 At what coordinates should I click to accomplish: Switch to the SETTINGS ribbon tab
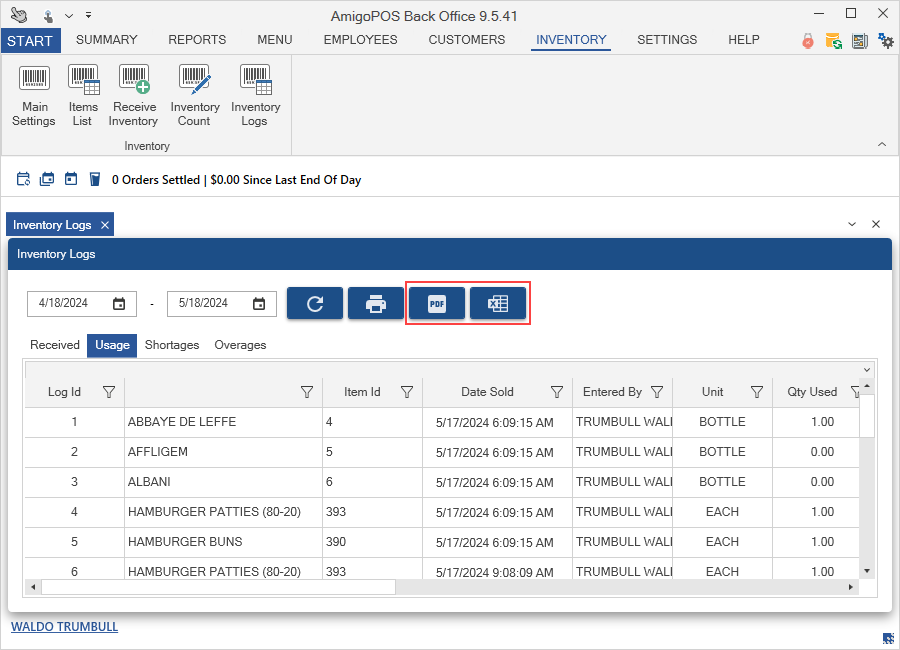coord(667,40)
